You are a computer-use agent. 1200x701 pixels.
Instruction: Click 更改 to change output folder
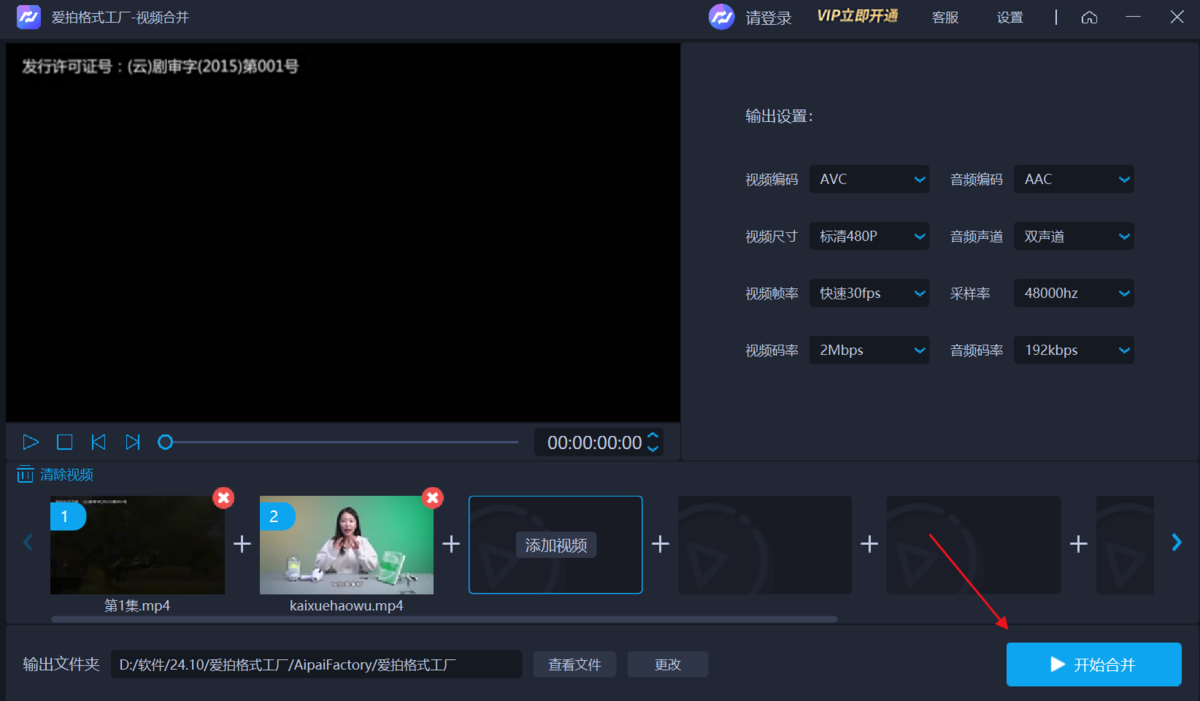point(667,664)
